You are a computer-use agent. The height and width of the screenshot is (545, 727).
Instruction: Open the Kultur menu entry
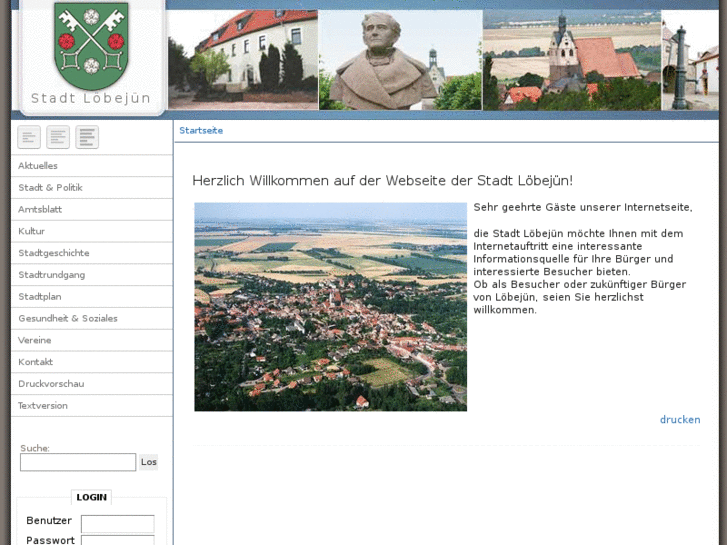[x=32, y=232]
